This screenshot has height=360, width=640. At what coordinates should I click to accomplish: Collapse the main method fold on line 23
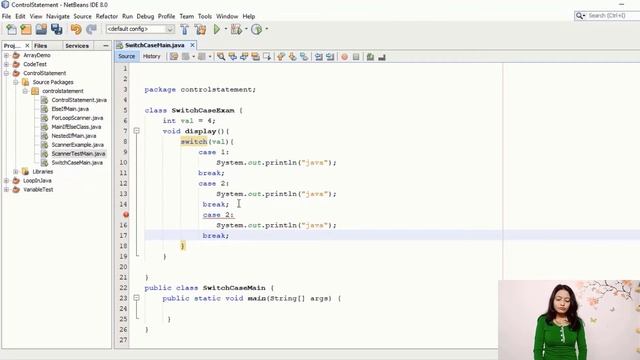coord(137,298)
